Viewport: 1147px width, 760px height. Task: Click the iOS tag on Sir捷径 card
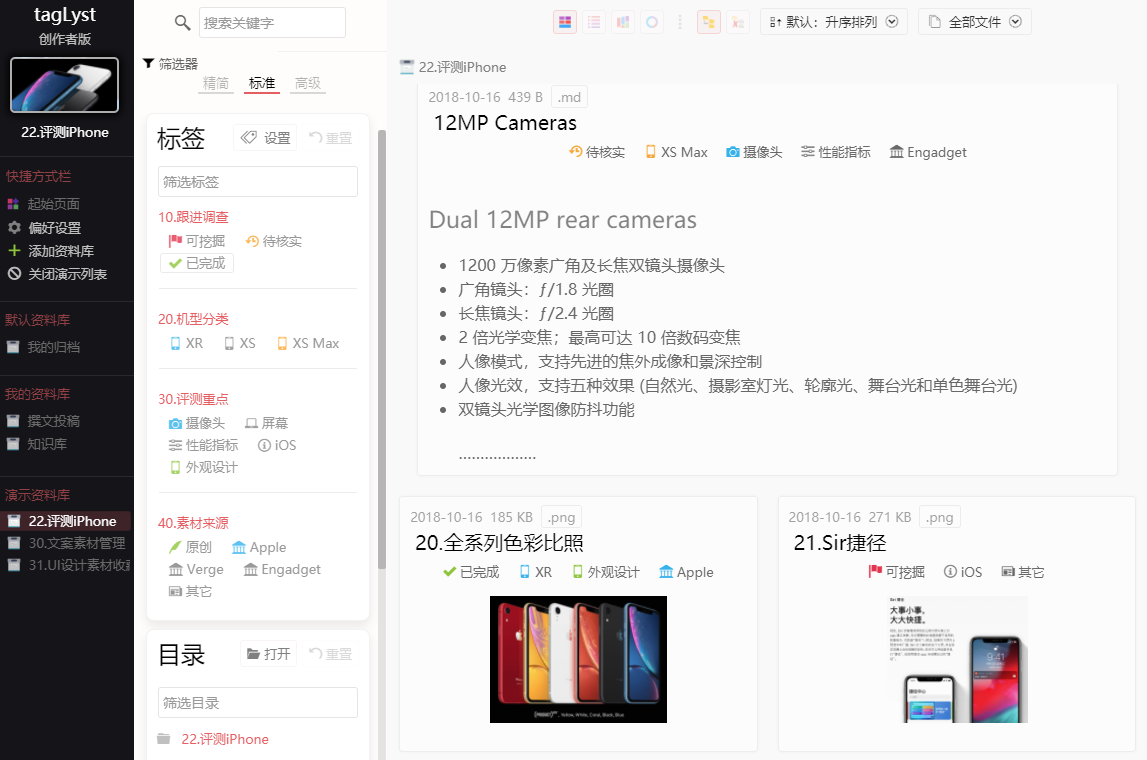(963, 572)
